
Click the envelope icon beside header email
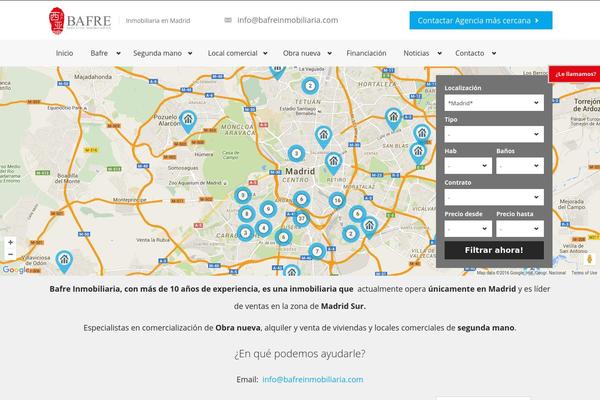click(x=228, y=20)
